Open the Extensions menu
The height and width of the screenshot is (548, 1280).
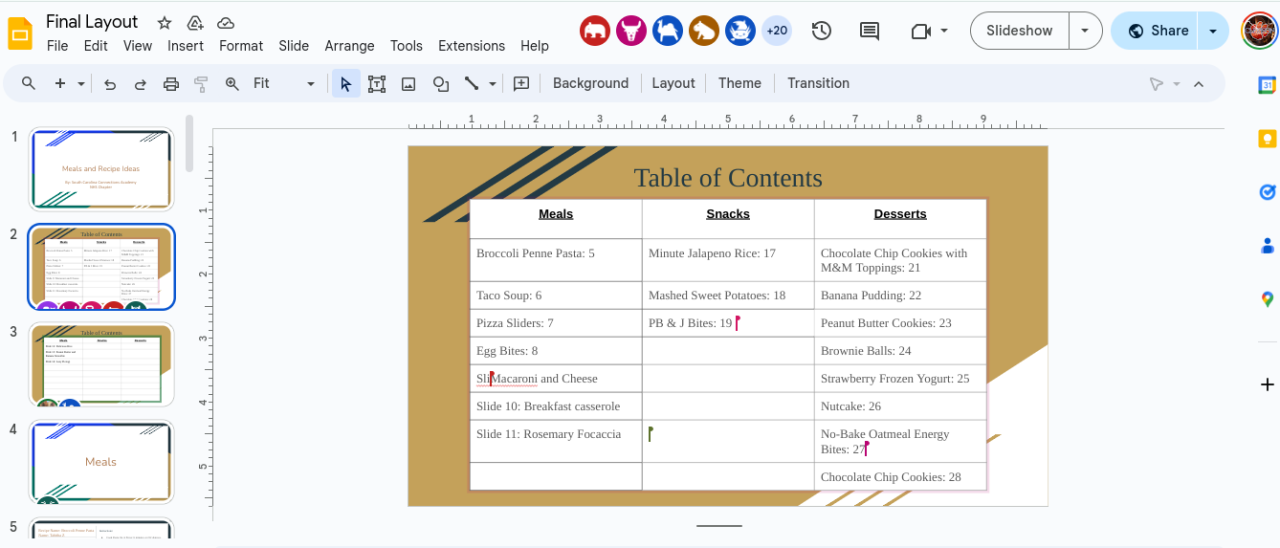click(x=471, y=46)
